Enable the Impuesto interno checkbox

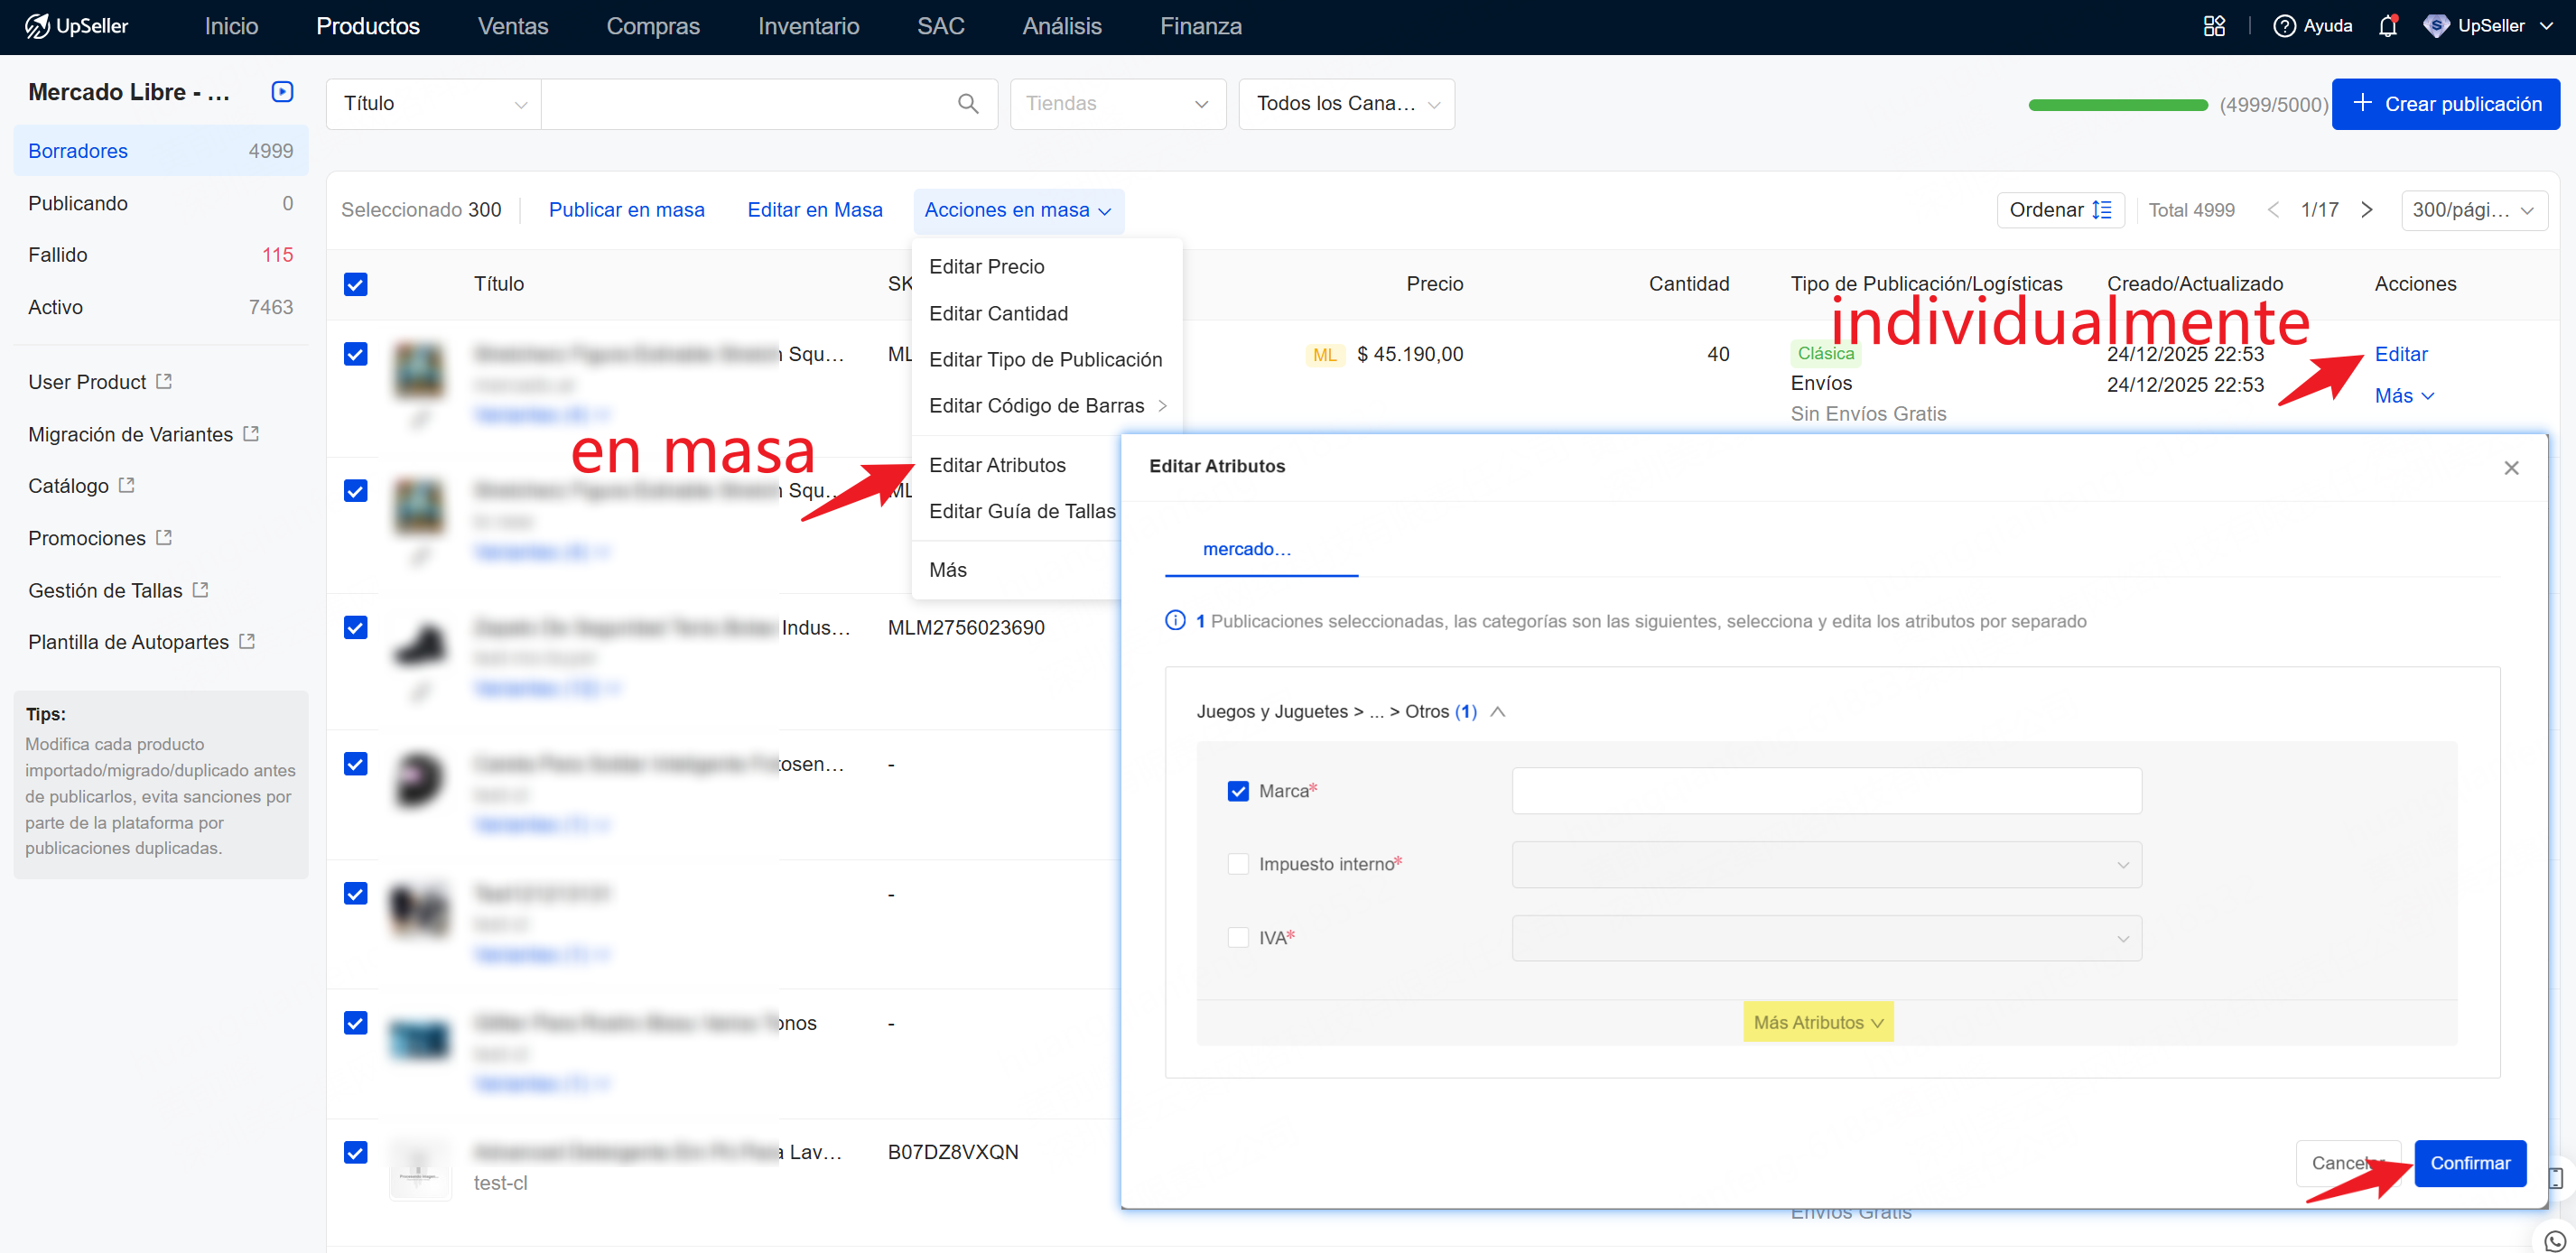click(x=1239, y=864)
